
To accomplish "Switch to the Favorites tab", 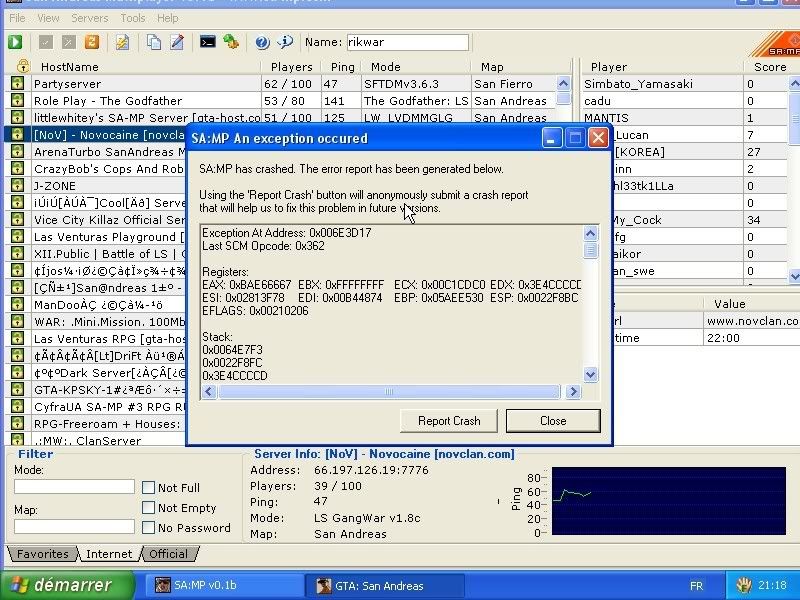I will click(42, 554).
